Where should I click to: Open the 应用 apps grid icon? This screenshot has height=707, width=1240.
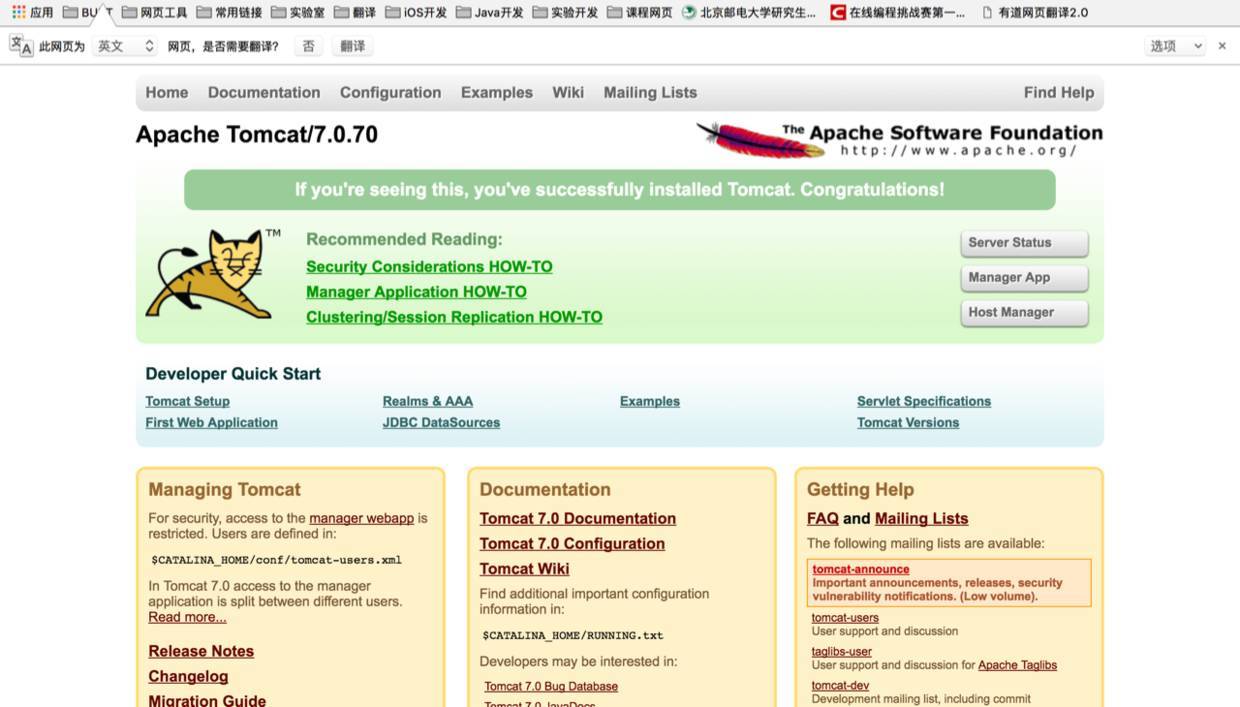32,13
